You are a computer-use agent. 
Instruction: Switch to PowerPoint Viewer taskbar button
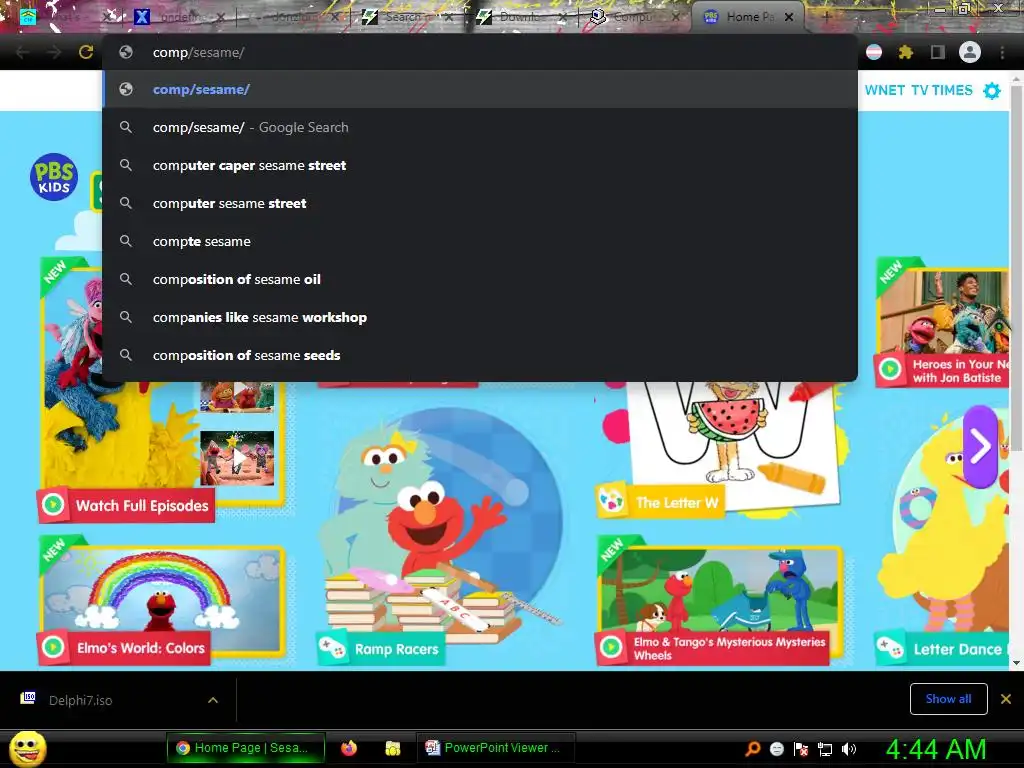coord(495,748)
